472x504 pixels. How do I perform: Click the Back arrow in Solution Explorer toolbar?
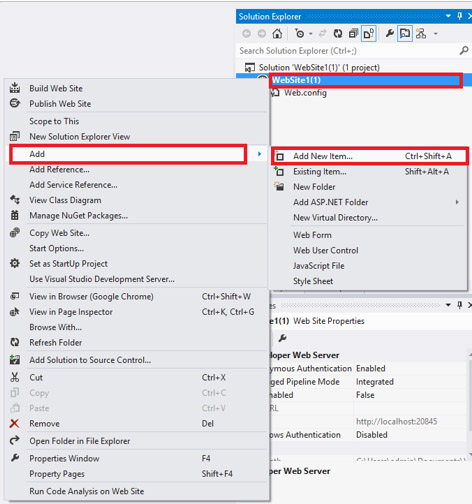pyautogui.click(x=246, y=34)
